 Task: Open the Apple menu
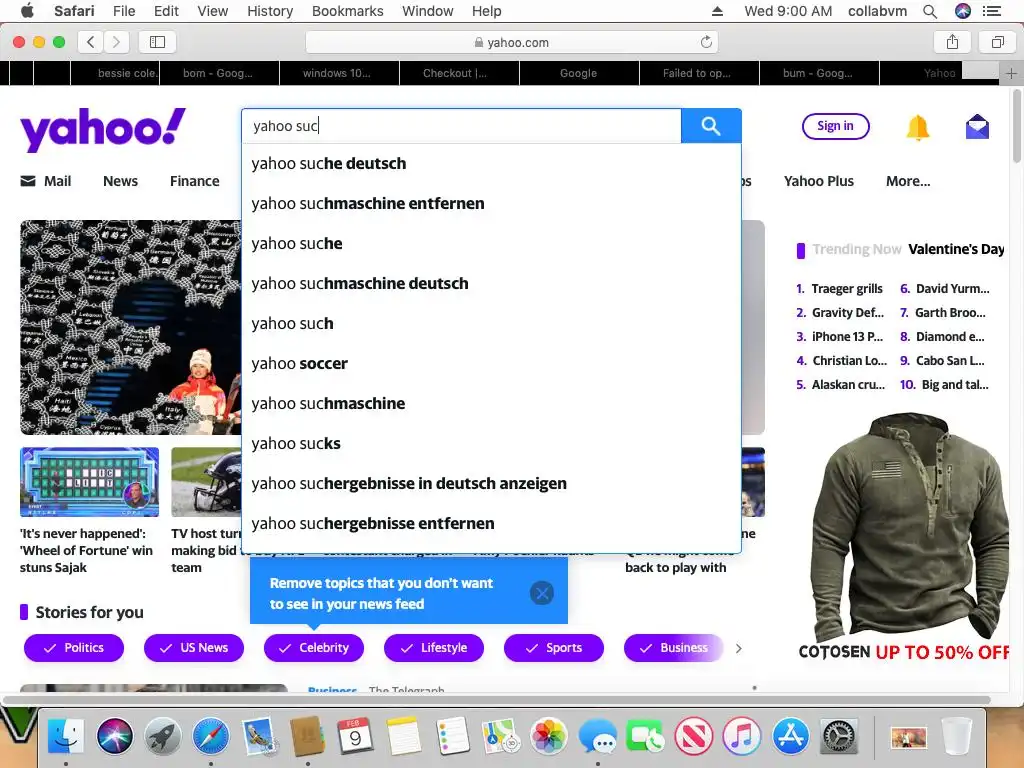(27, 11)
